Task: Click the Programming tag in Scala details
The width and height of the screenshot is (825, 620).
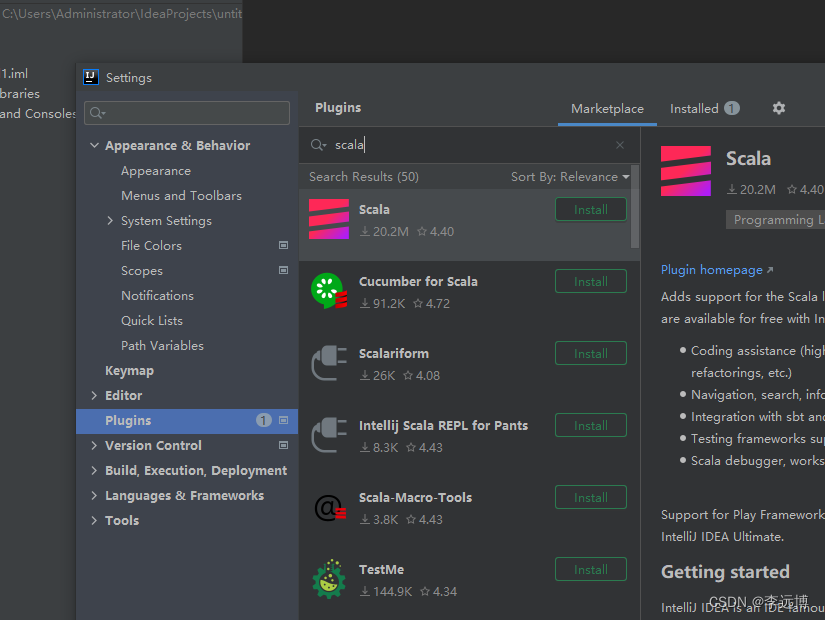Action: click(775, 219)
